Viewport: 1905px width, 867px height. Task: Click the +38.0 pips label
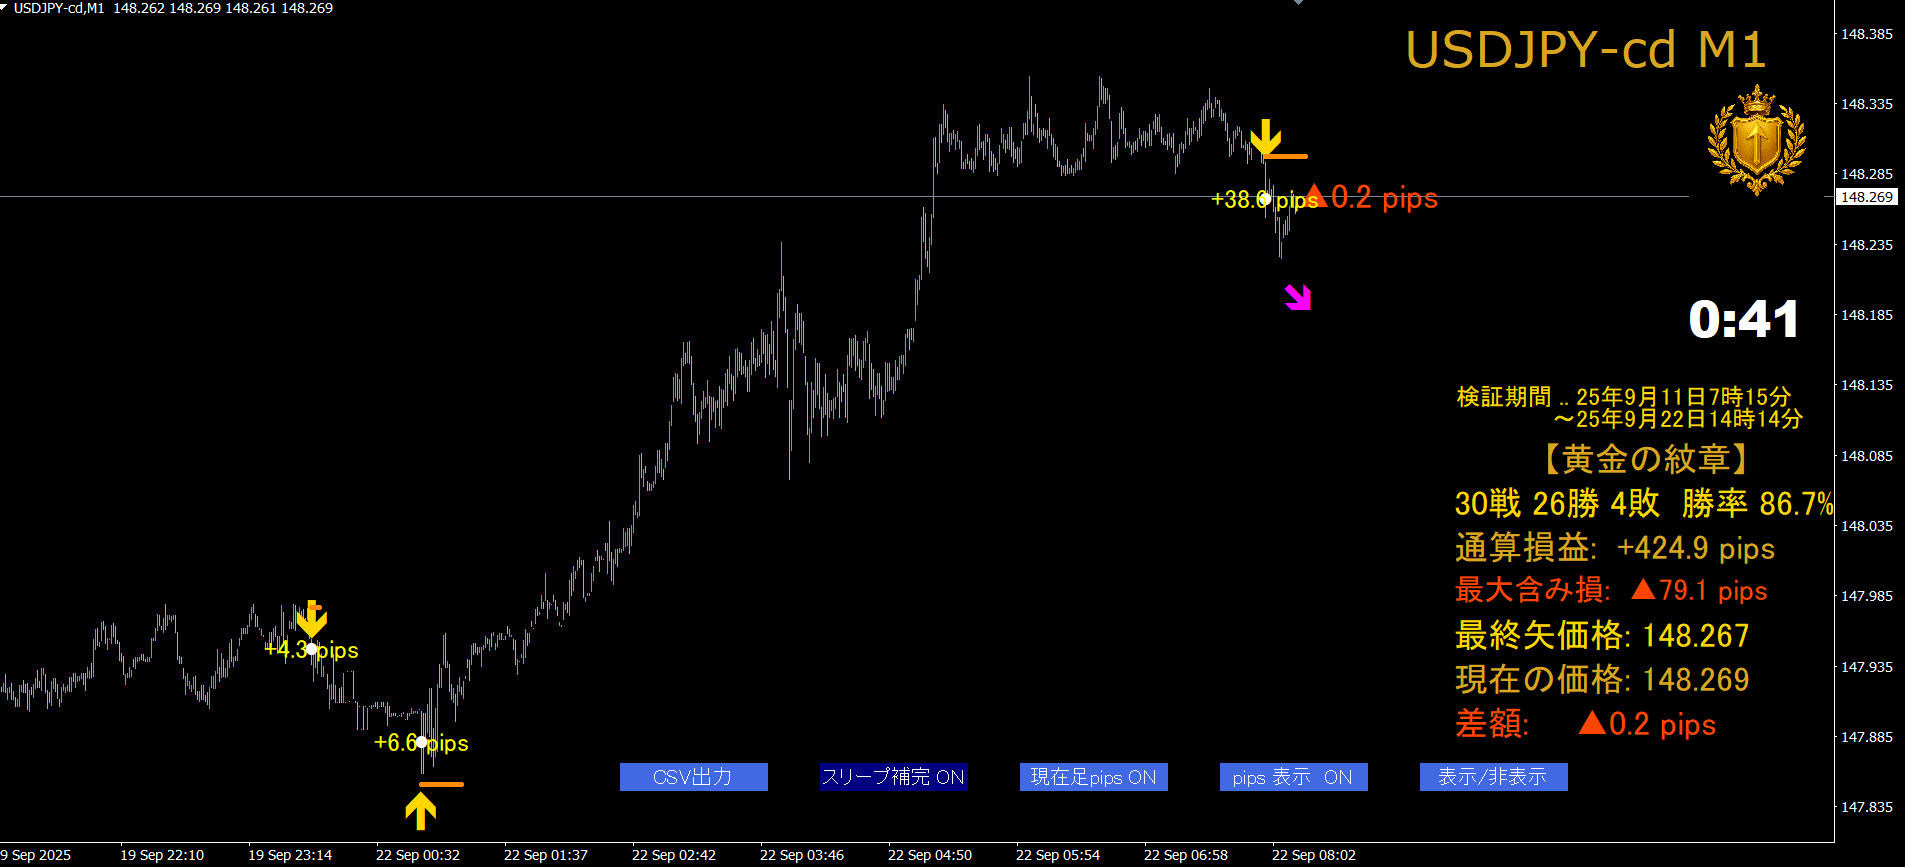pos(1264,200)
